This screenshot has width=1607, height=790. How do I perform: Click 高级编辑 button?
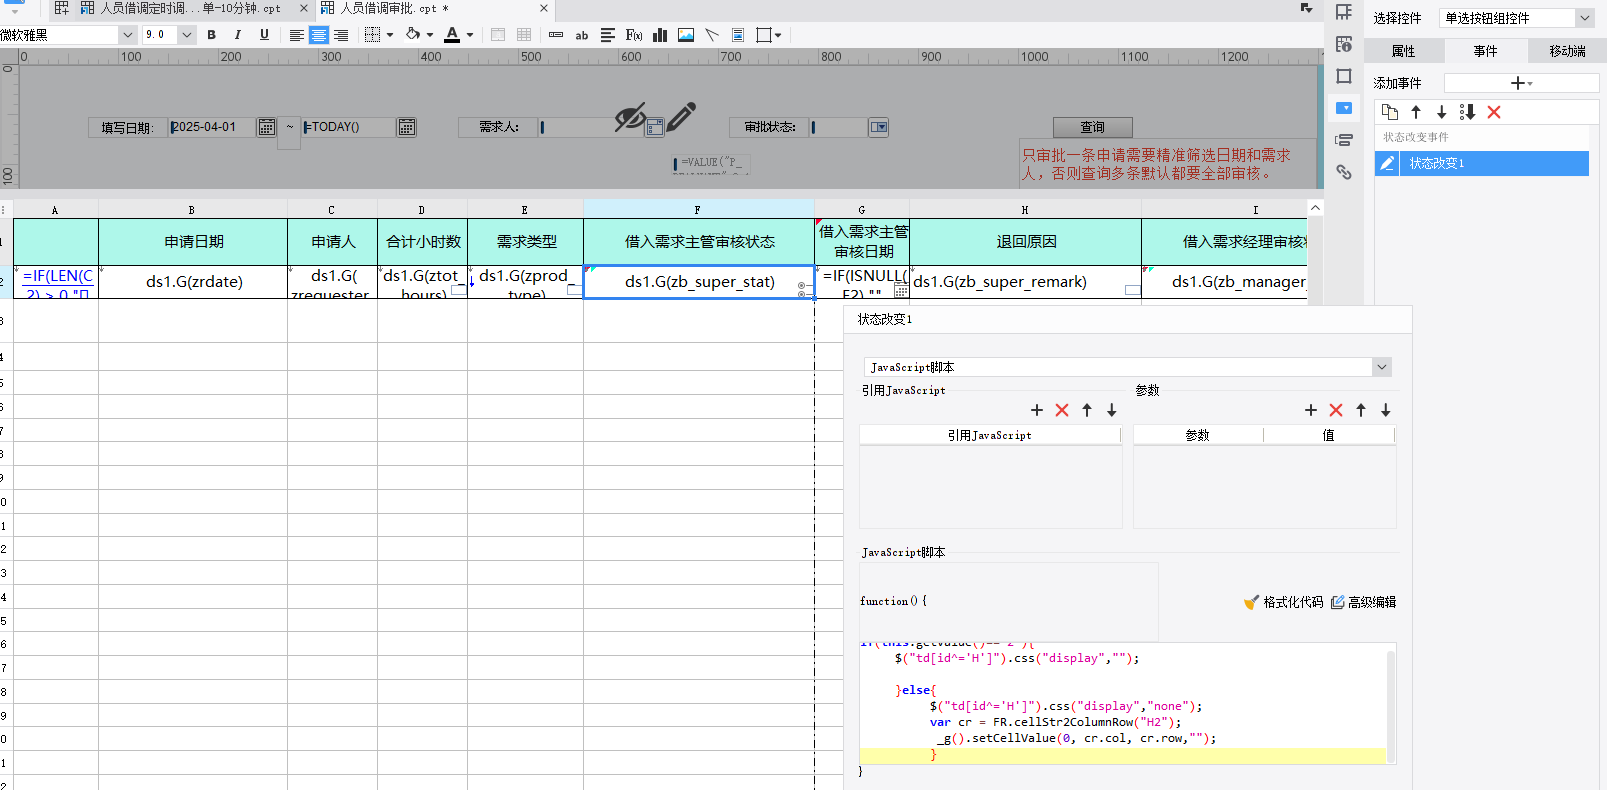click(x=1364, y=602)
